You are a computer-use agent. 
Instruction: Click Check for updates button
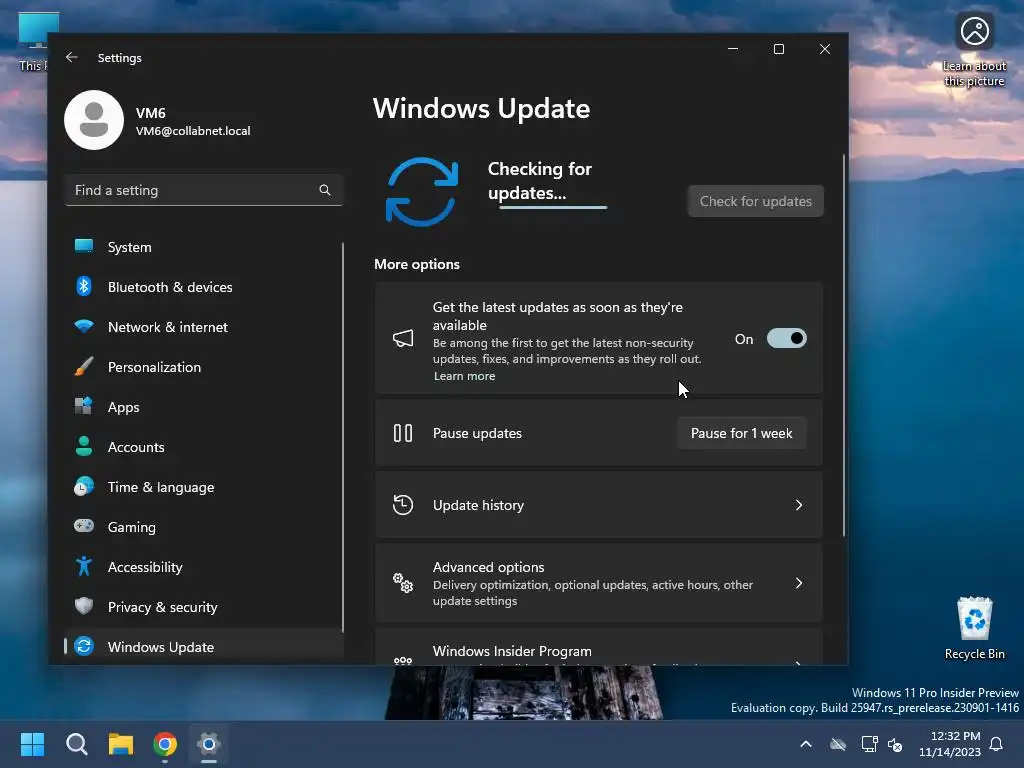756,201
